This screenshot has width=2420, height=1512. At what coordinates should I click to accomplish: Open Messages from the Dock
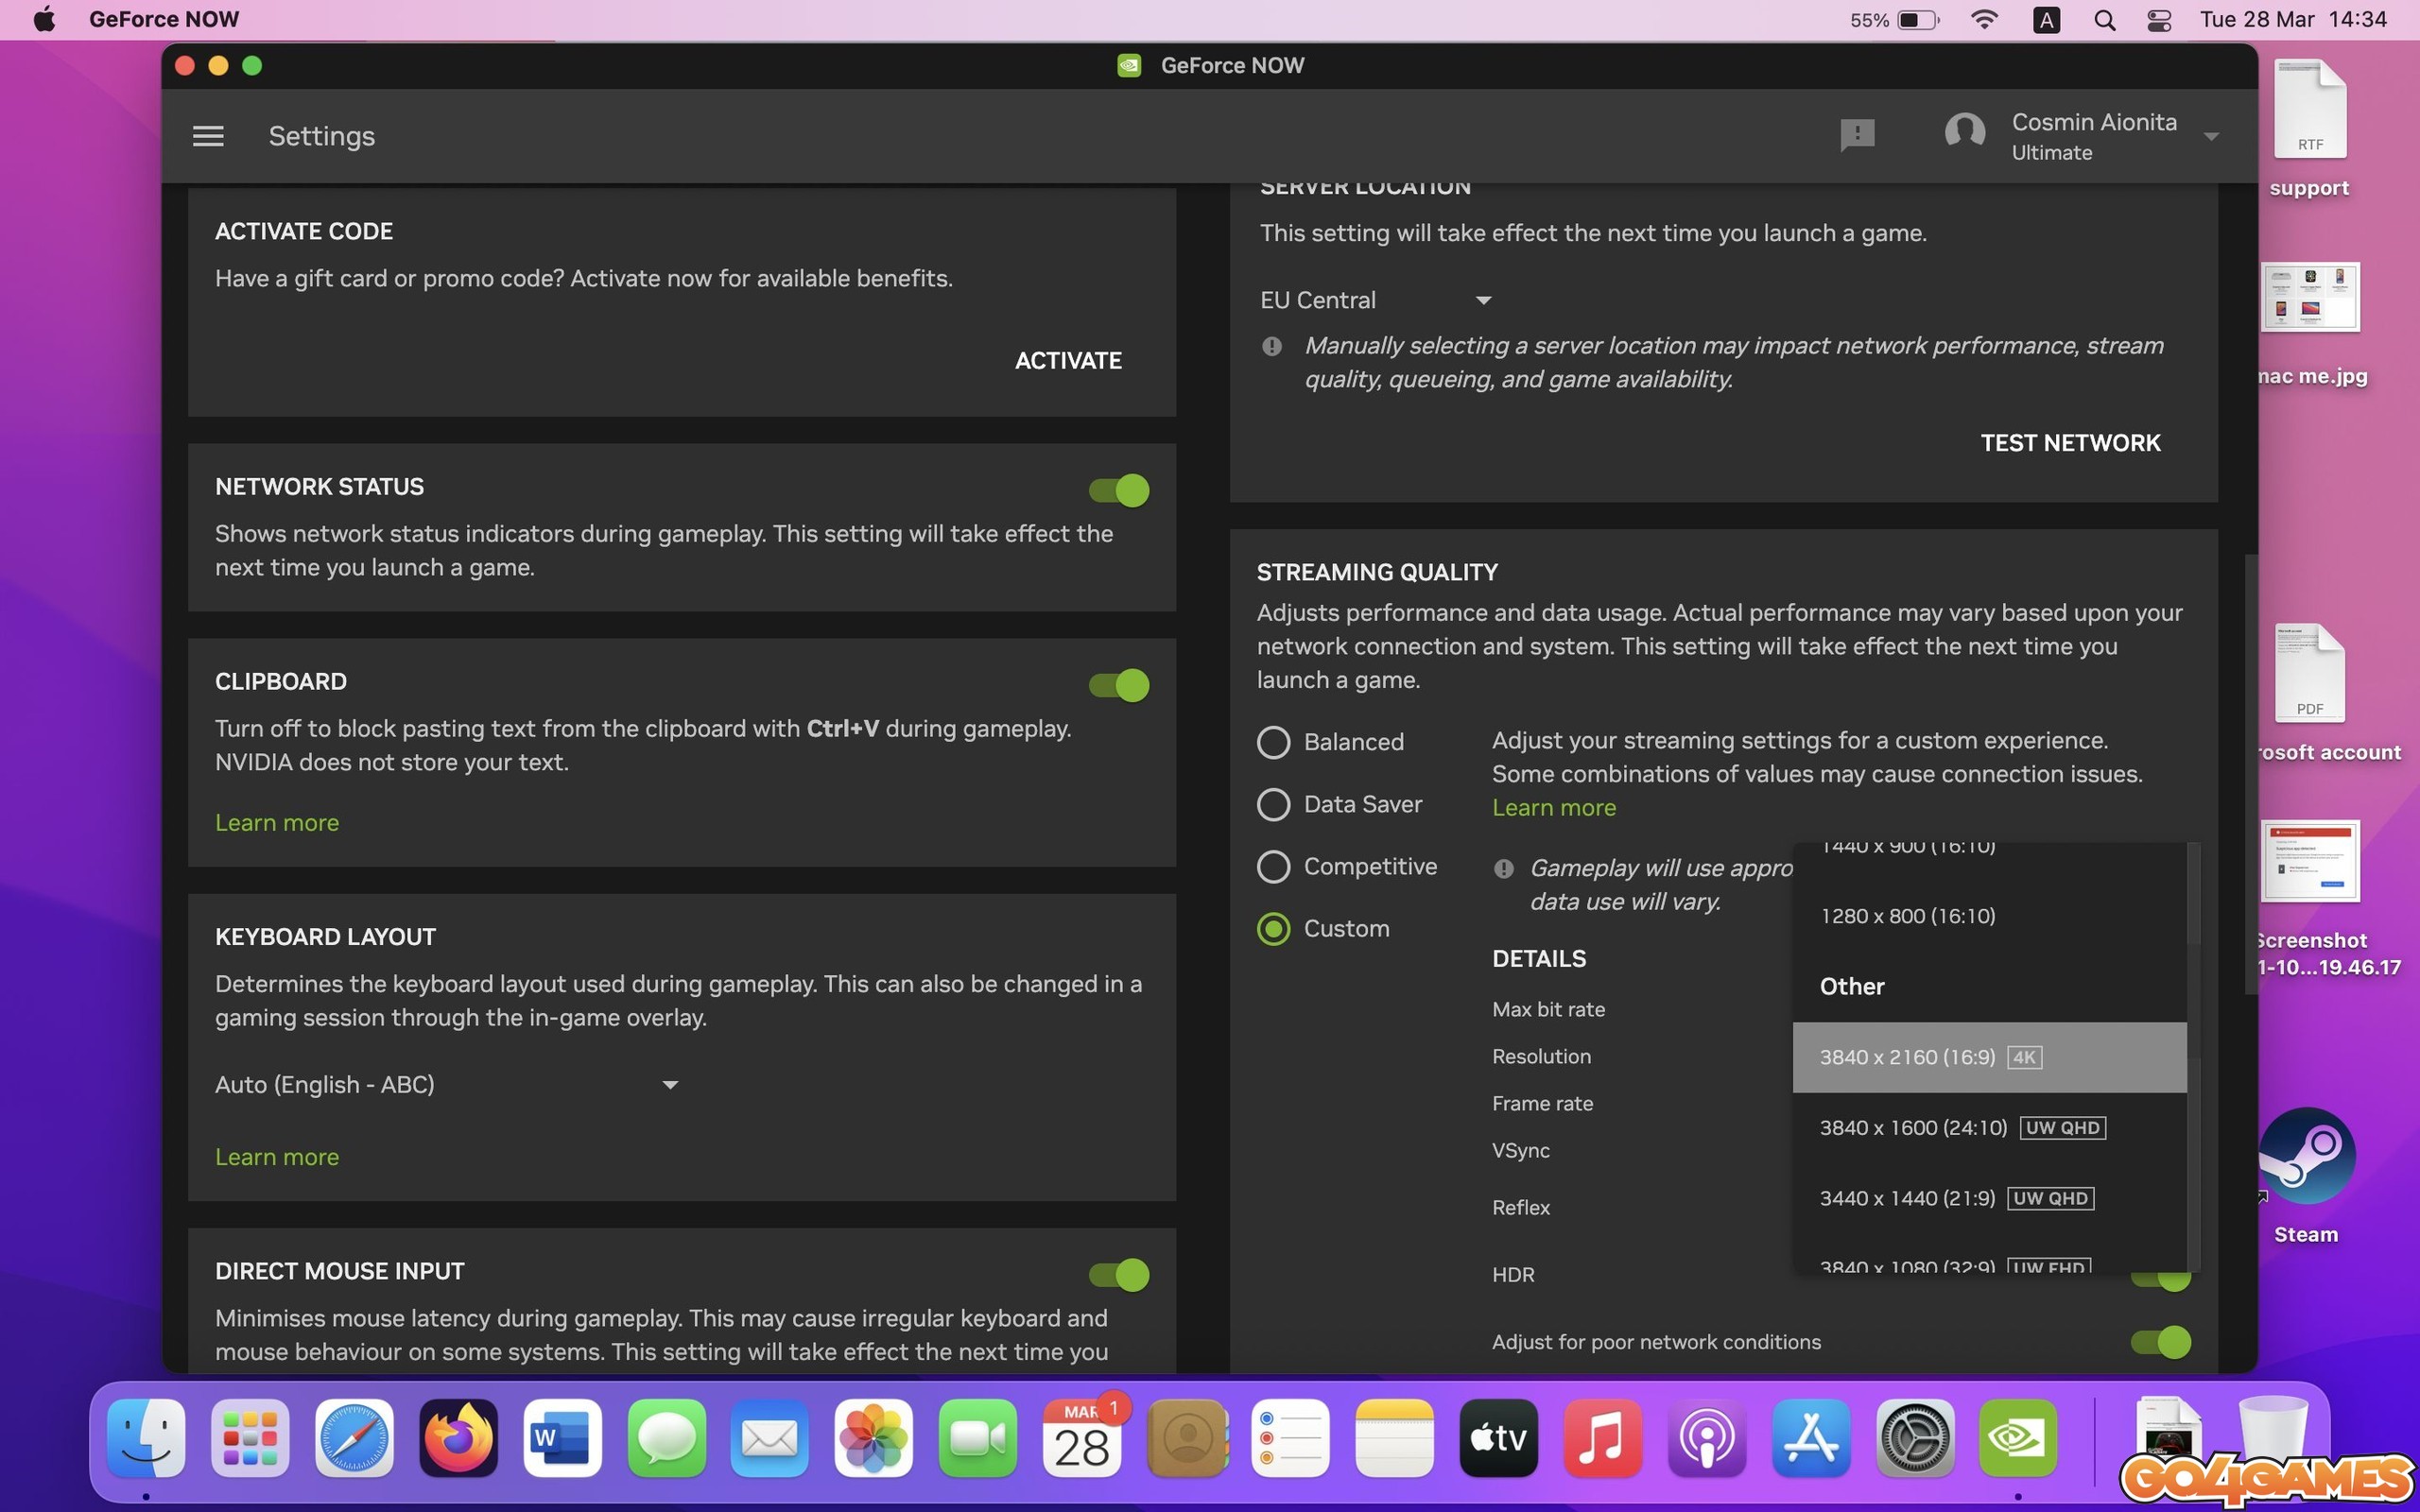click(666, 1438)
